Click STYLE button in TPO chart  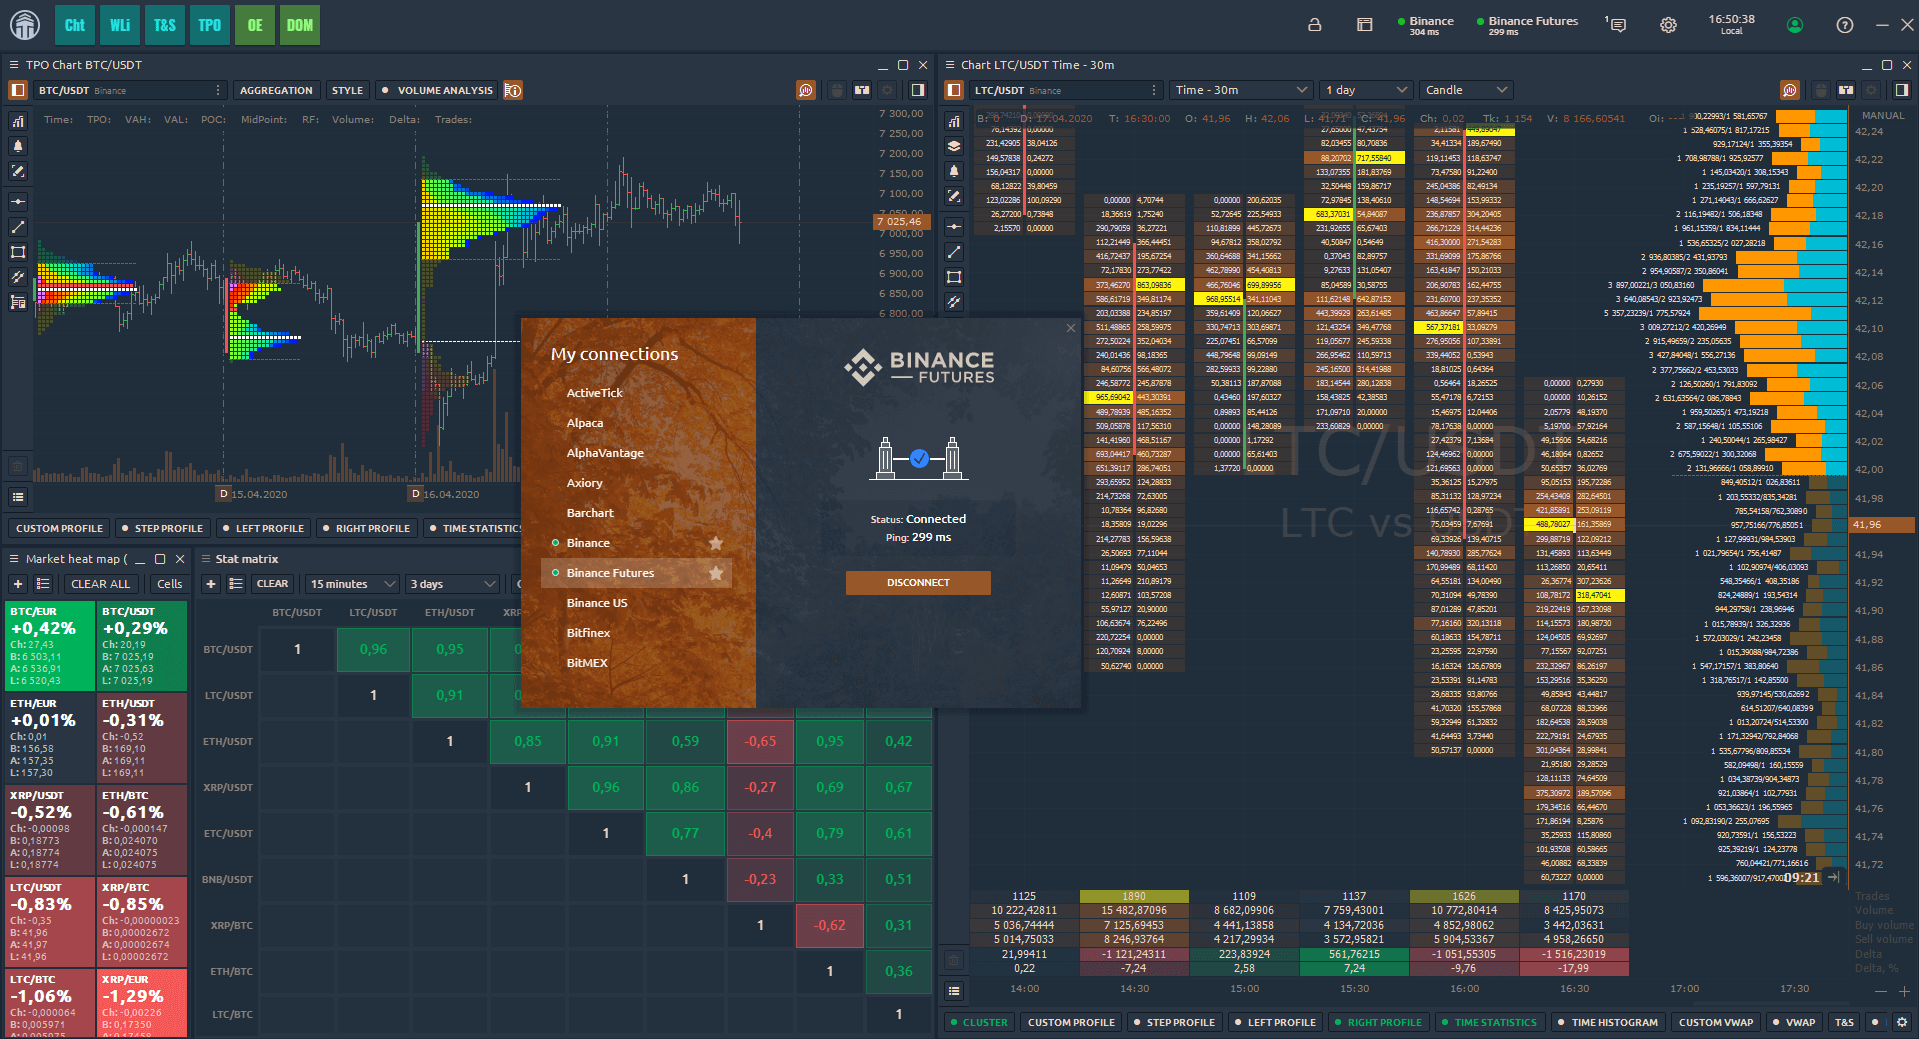(347, 90)
